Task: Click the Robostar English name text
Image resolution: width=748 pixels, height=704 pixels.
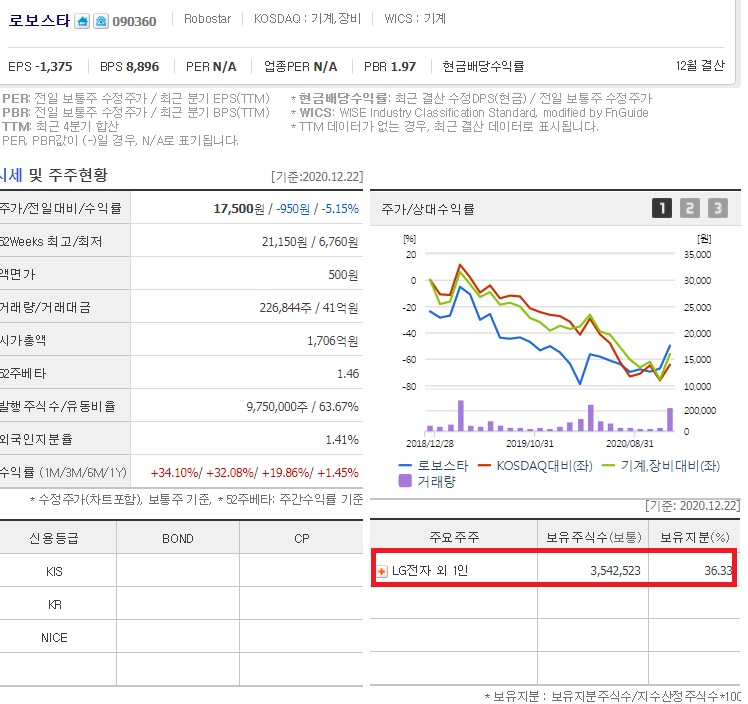Action: tap(208, 19)
